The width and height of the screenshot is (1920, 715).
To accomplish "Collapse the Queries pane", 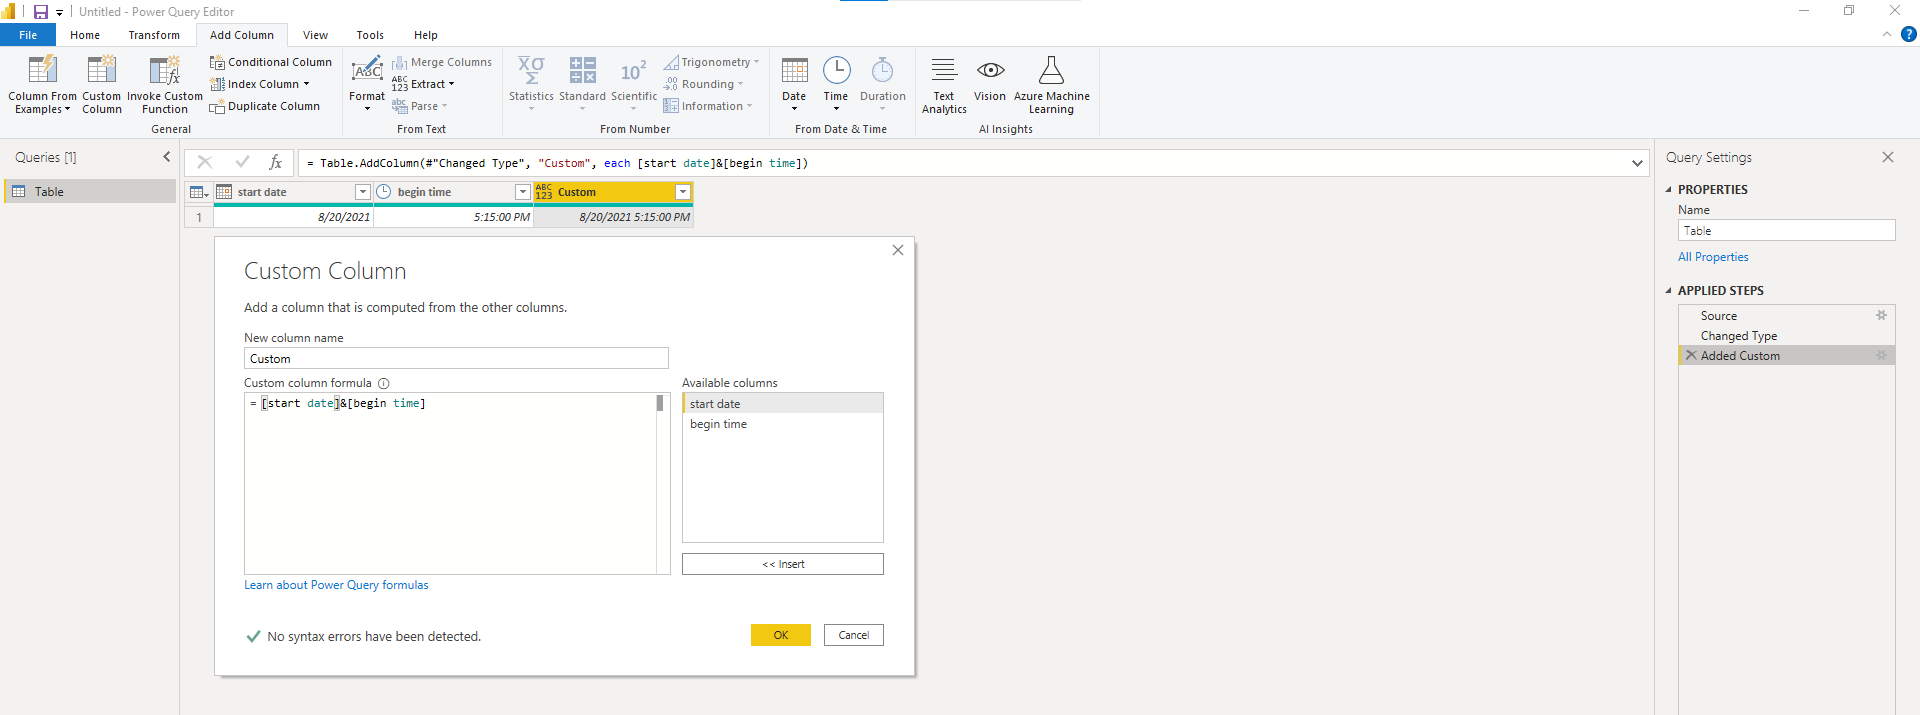I will click(x=167, y=157).
